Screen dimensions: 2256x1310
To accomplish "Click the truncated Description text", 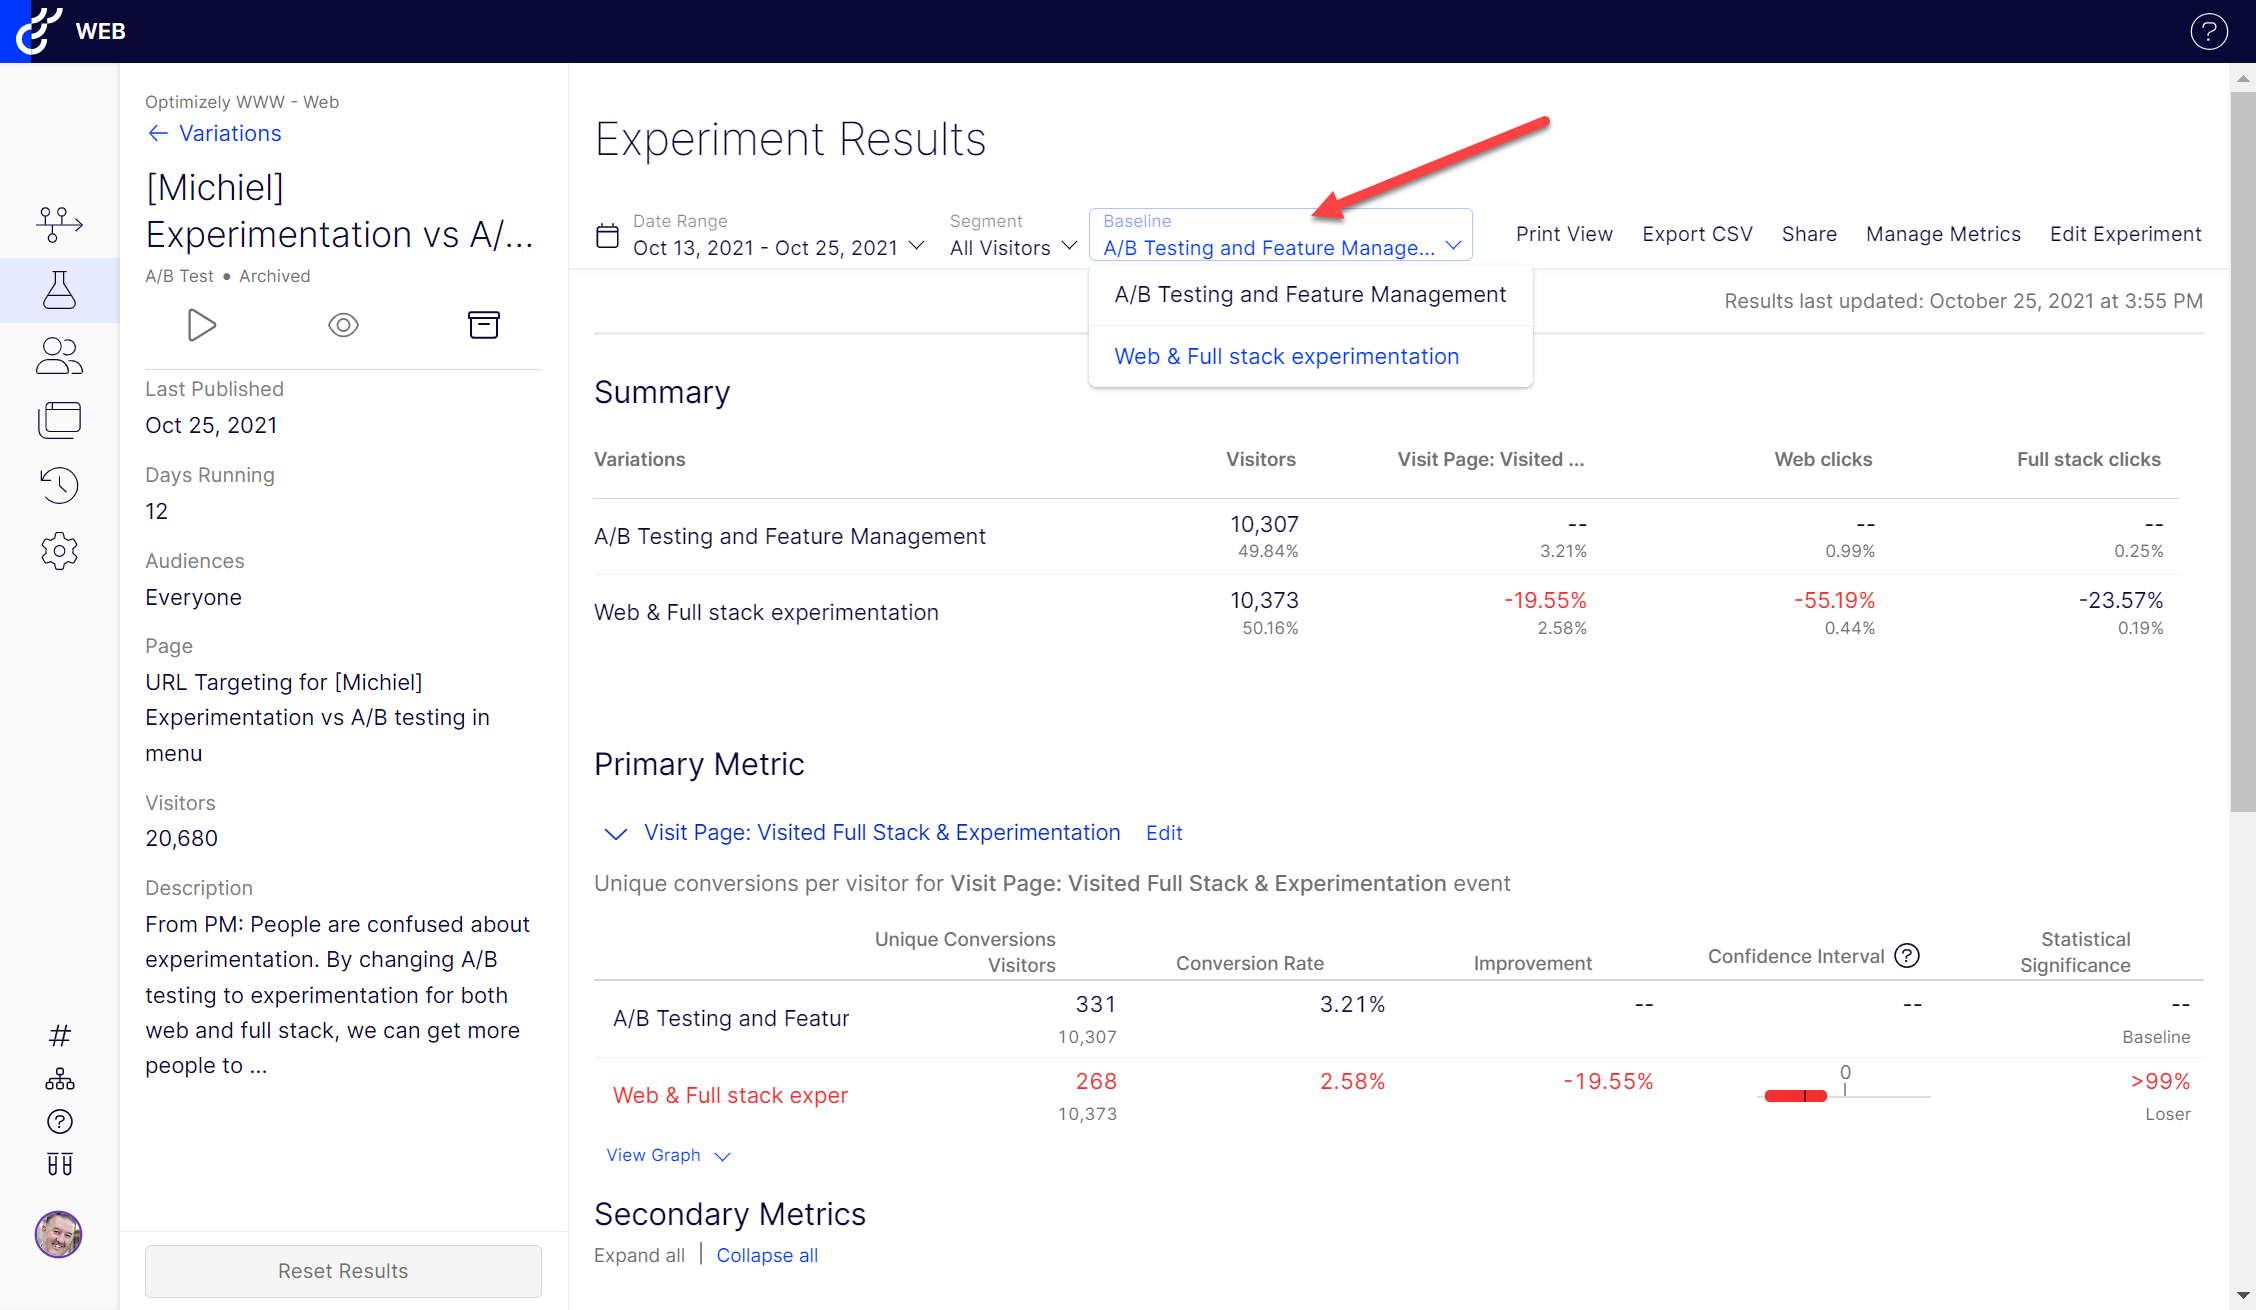I will click(x=338, y=995).
